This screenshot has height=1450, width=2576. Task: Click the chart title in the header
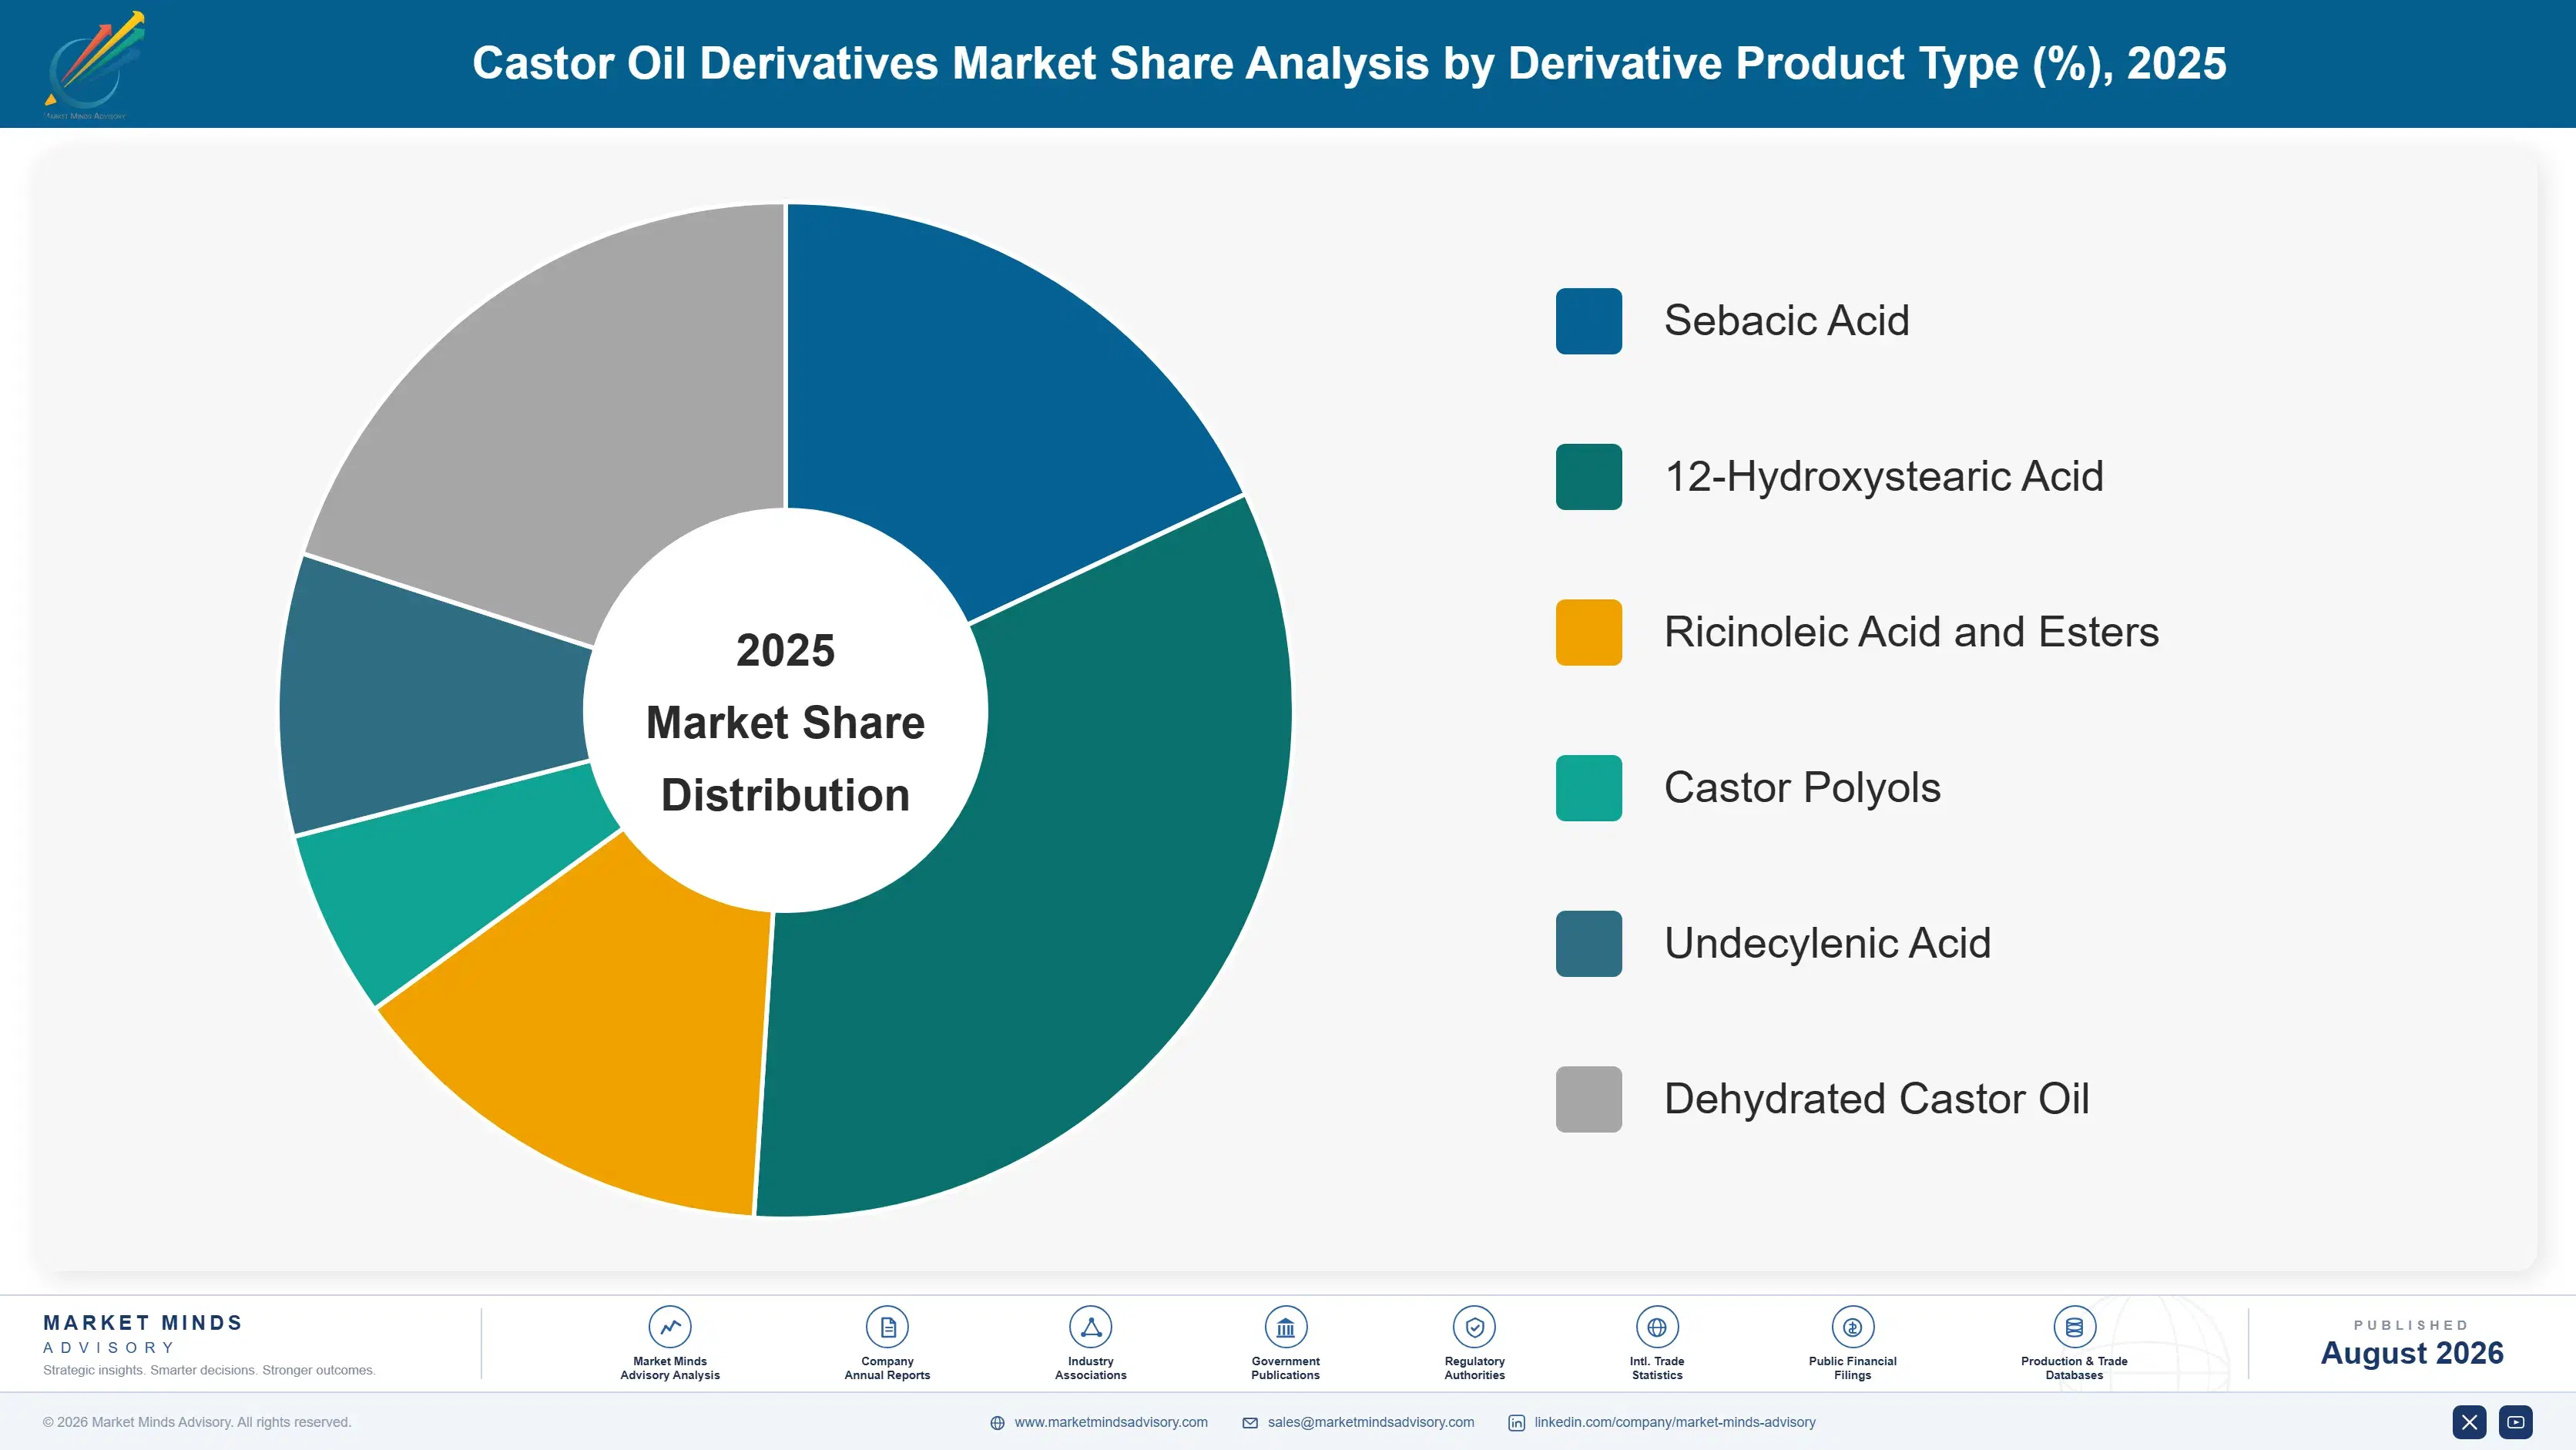(1349, 64)
